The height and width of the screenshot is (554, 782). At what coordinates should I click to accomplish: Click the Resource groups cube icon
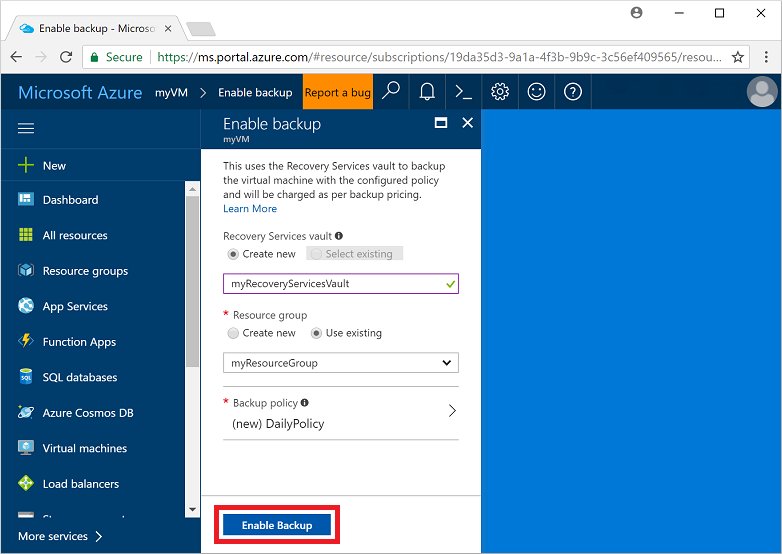click(25, 271)
